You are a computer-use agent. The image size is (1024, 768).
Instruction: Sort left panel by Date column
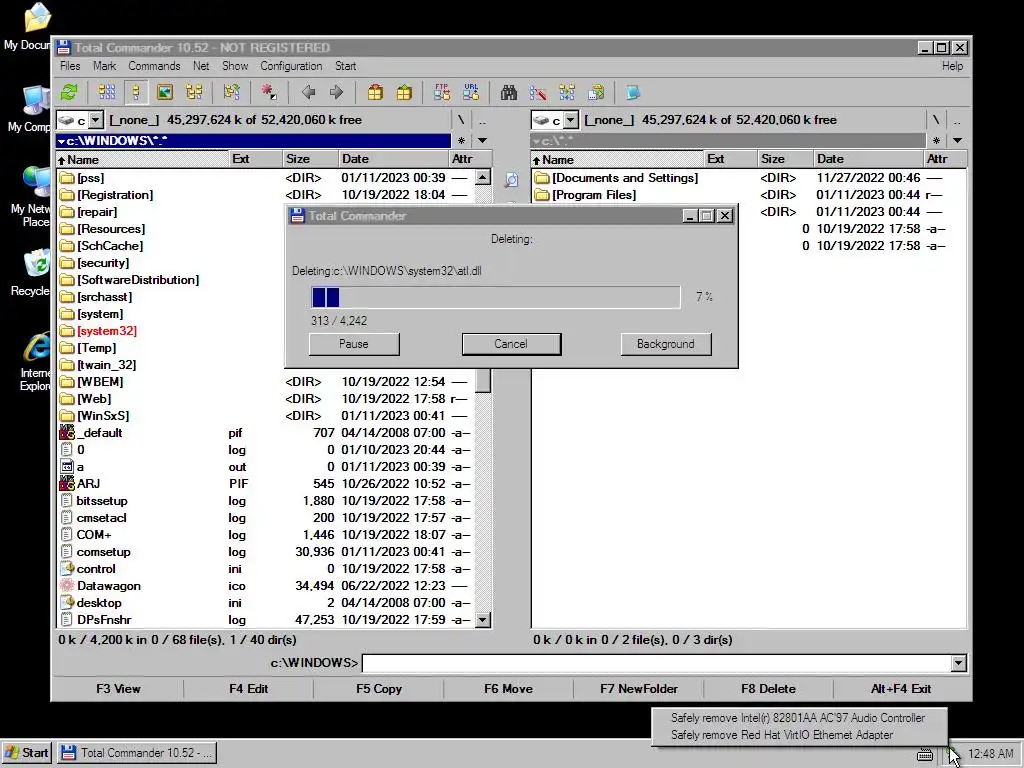[x=392, y=159]
